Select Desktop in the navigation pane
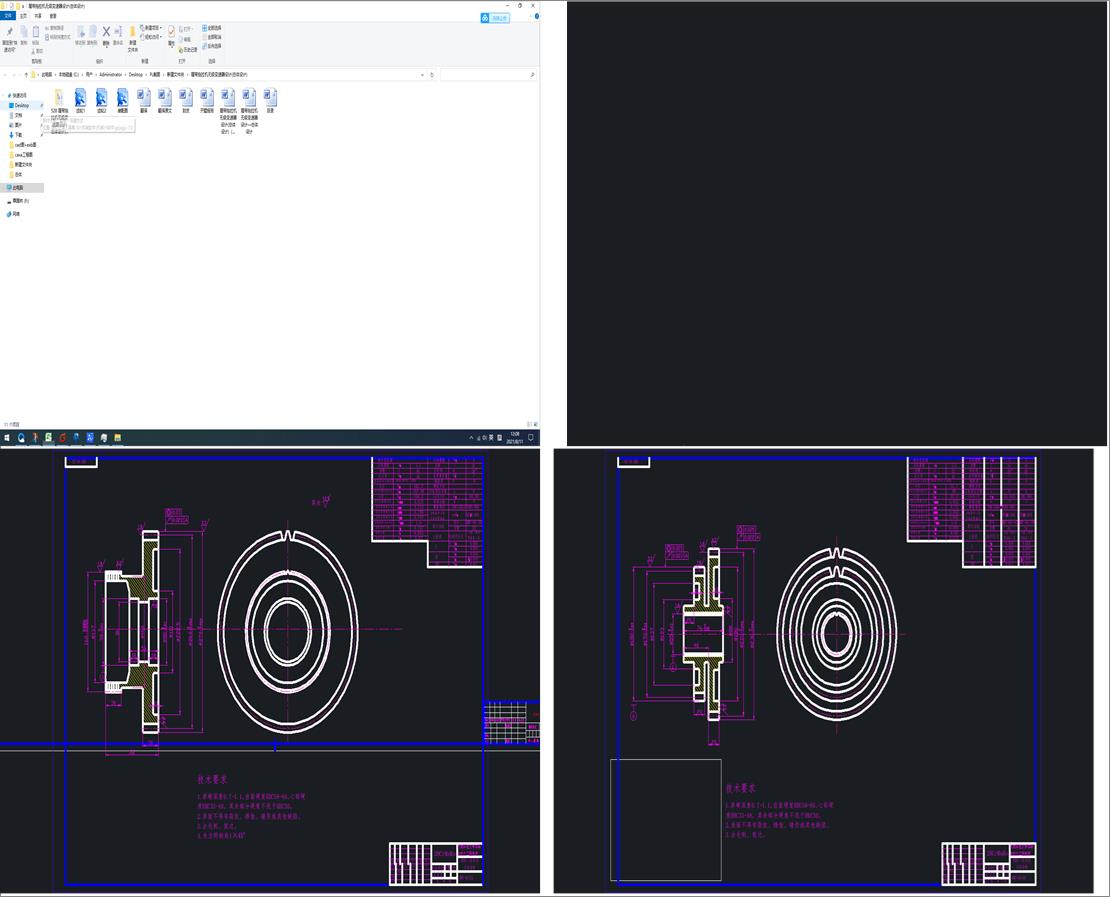The height and width of the screenshot is (897, 1110). [x=22, y=105]
